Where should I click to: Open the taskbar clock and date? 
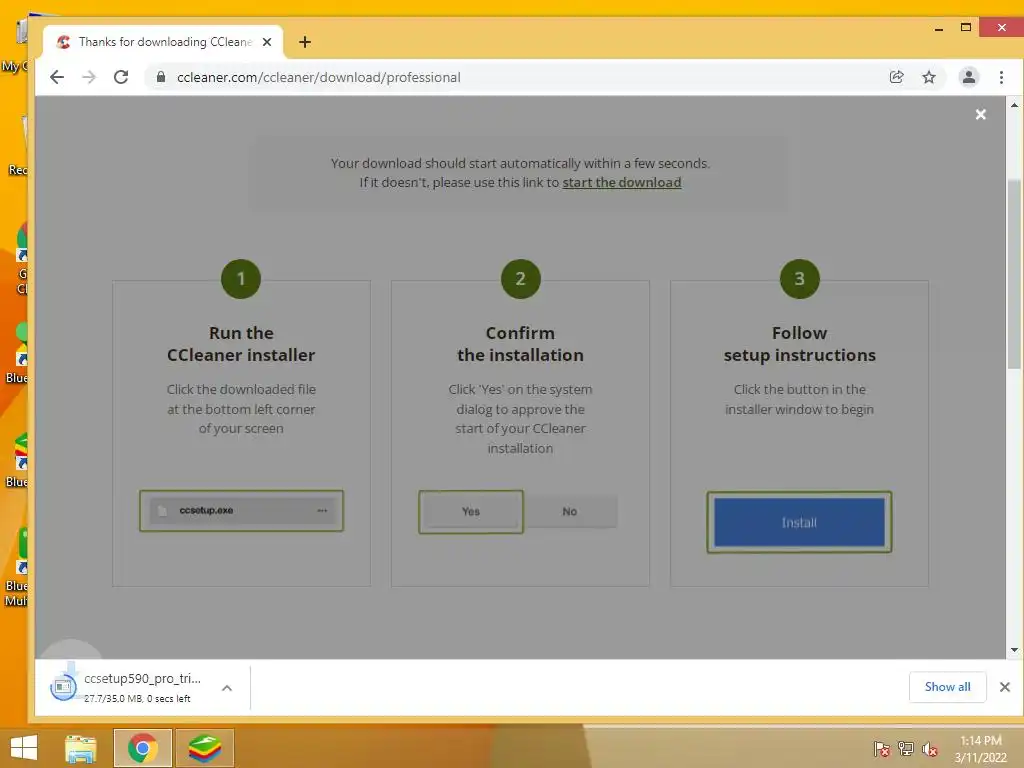pyautogui.click(x=980, y=749)
